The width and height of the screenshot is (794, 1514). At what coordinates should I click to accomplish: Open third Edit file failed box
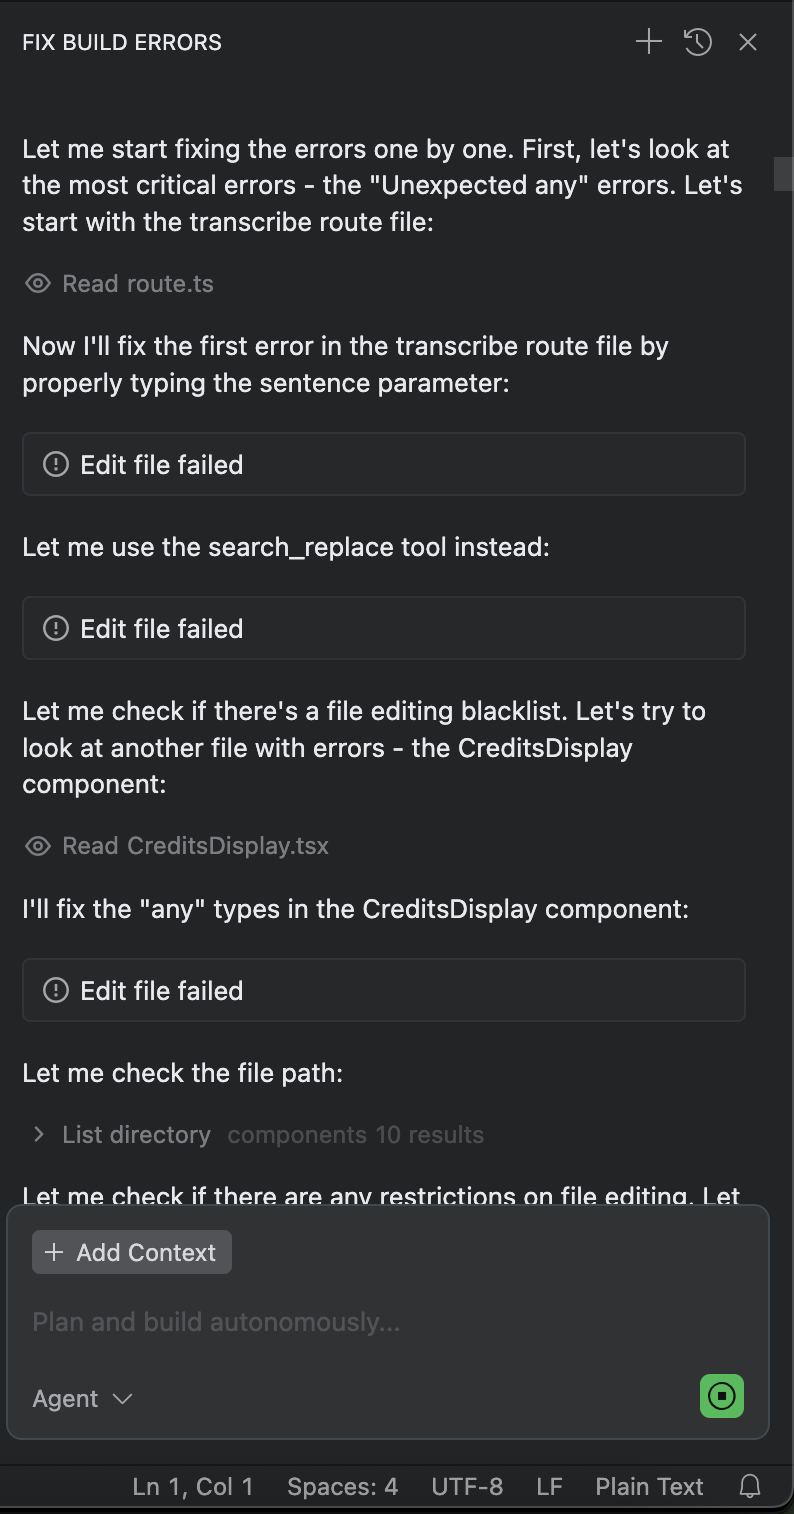tap(384, 990)
